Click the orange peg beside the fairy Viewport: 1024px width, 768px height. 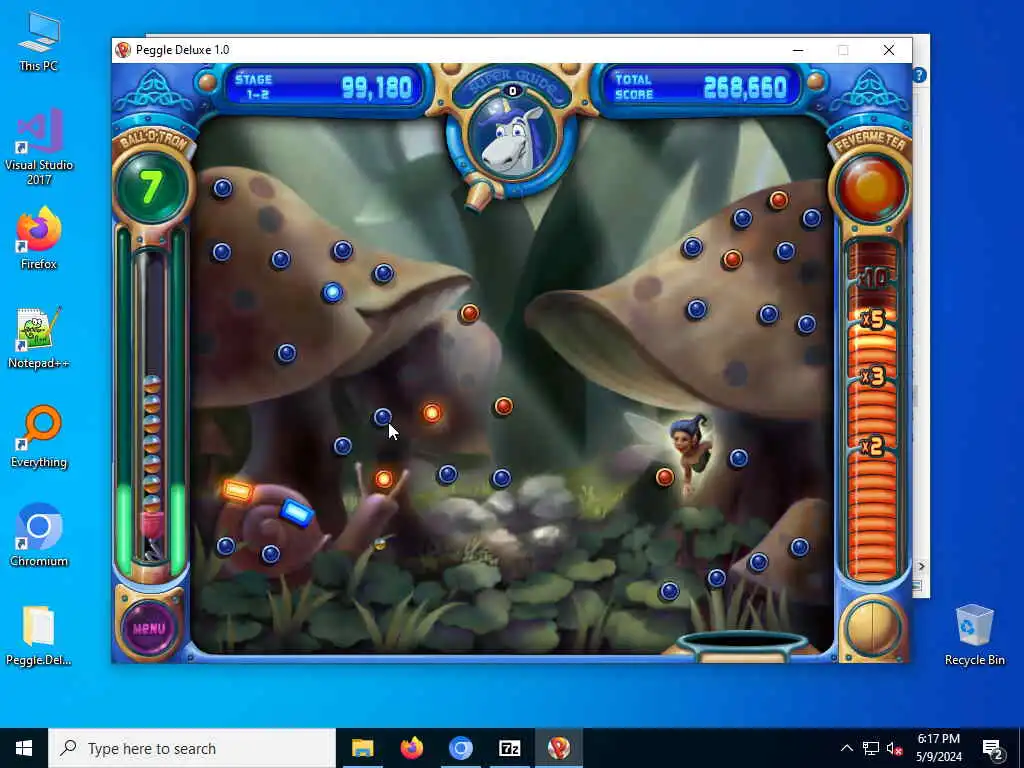coord(665,477)
